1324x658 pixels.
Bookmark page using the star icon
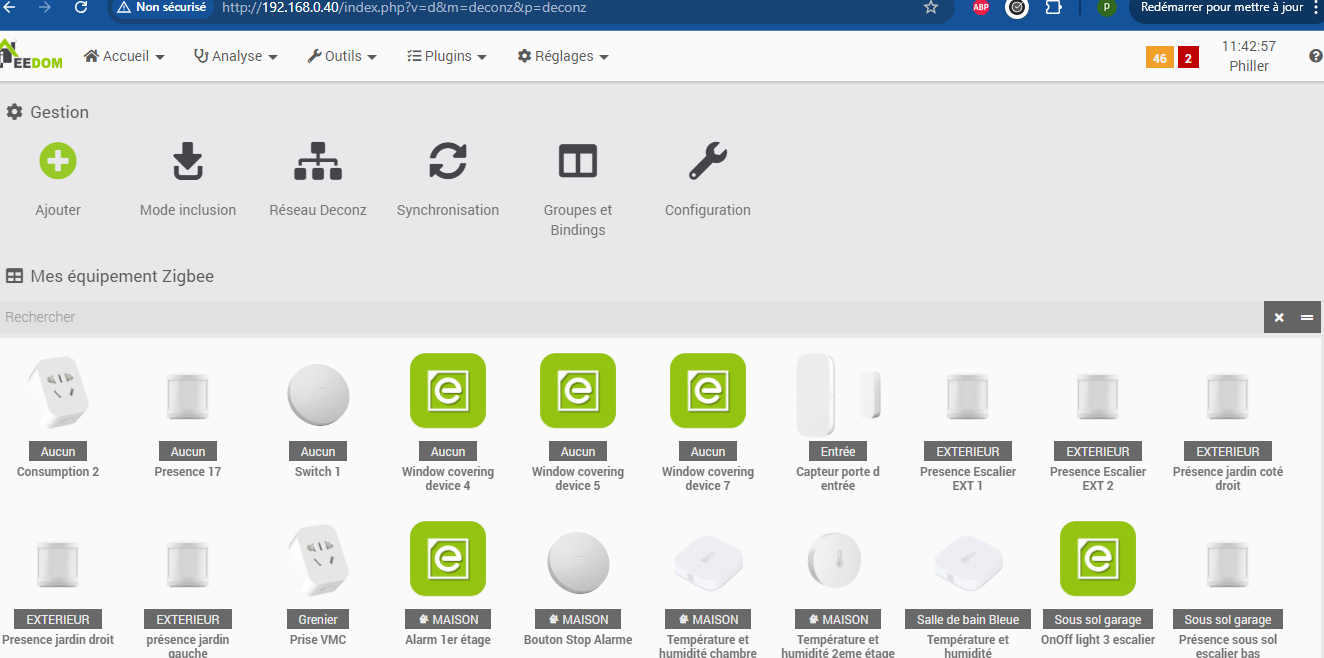pos(931,8)
